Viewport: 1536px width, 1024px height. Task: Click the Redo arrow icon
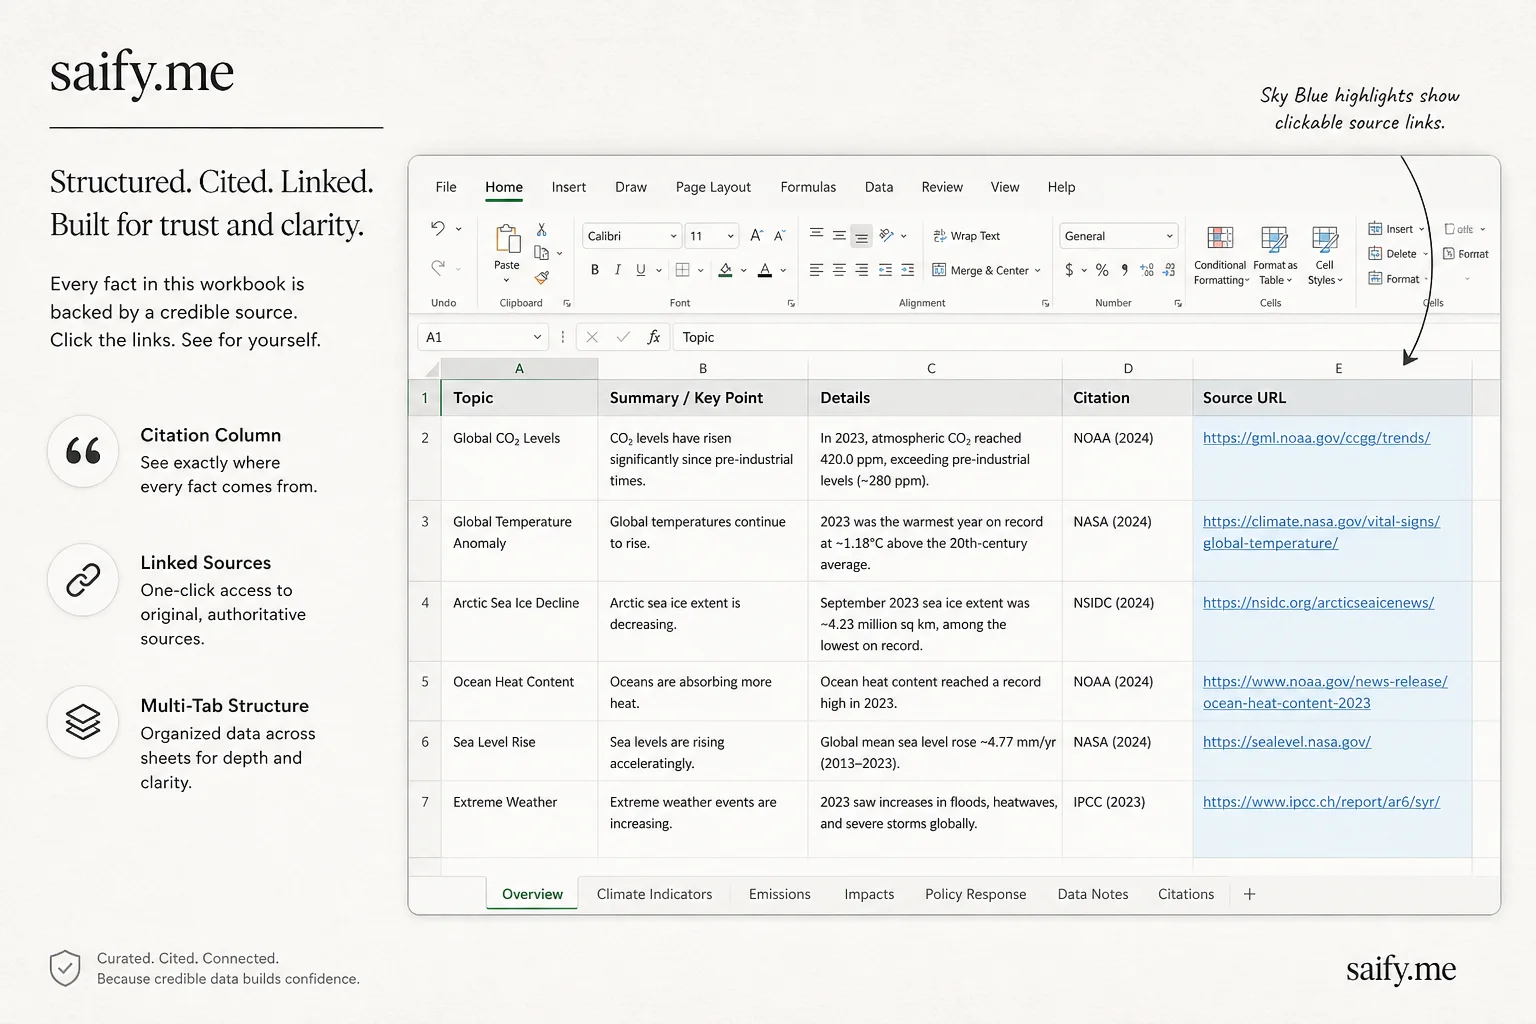pos(438,267)
